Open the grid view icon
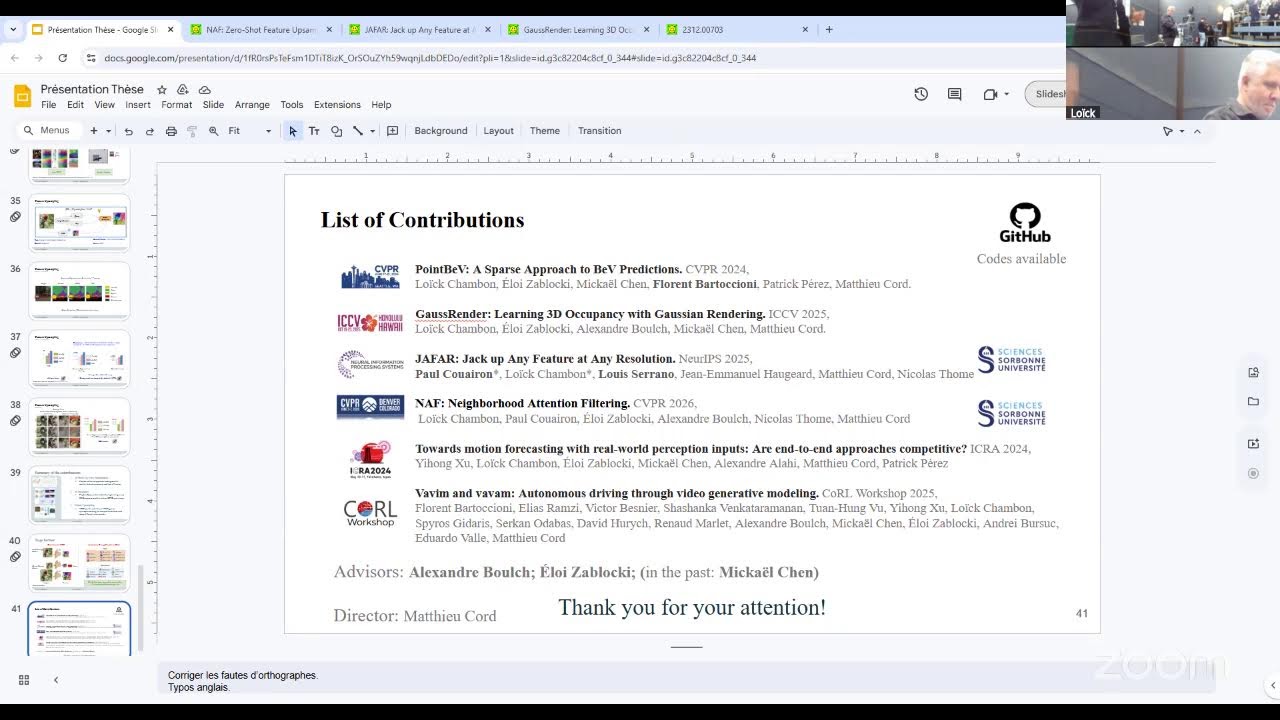 click(24, 680)
